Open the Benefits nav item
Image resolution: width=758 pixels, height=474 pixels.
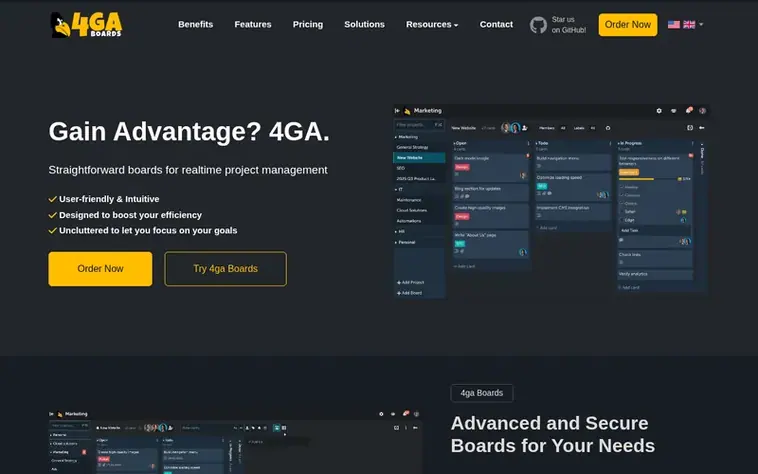195,25
